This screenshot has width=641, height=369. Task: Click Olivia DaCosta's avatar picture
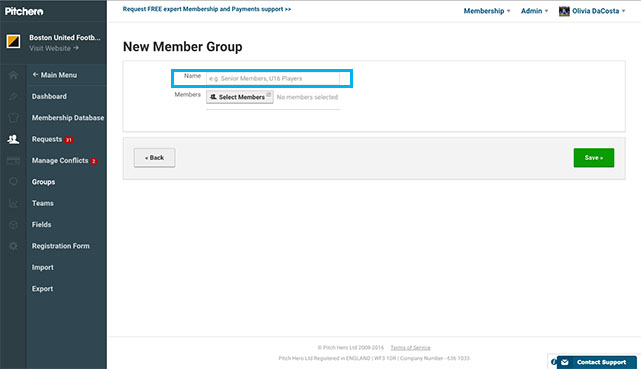(564, 11)
